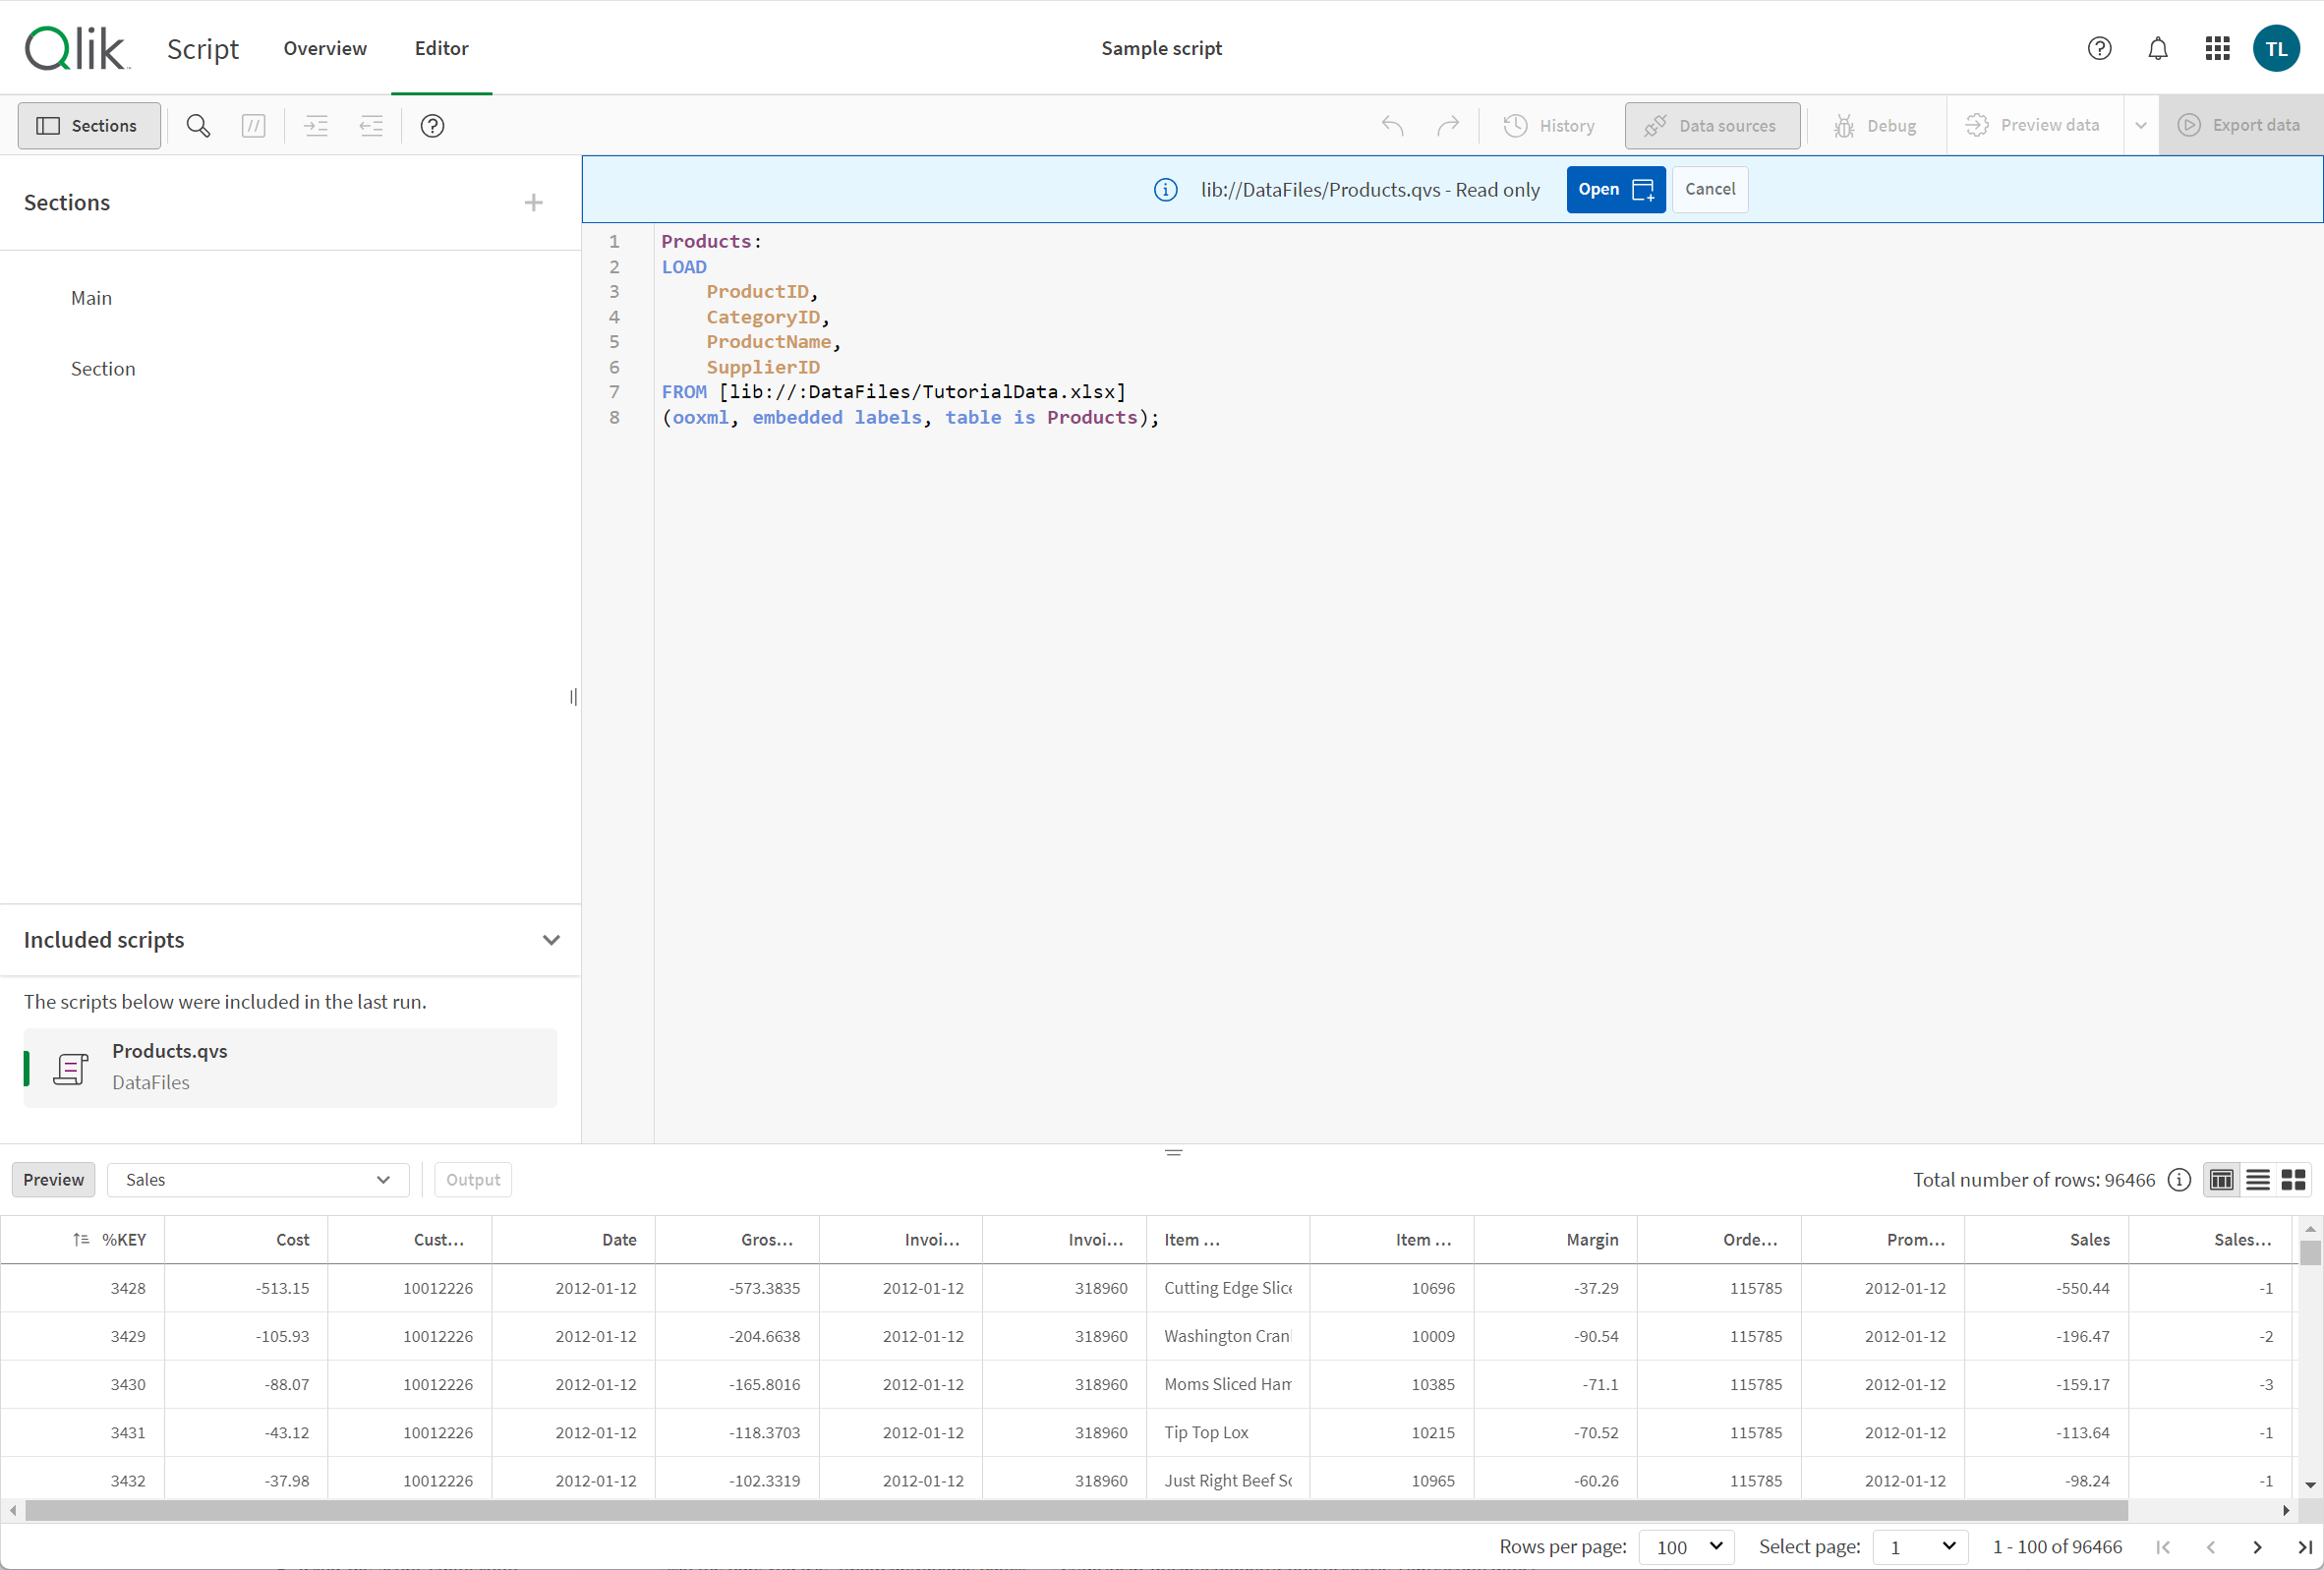The height and width of the screenshot is (1570, 2324).
Task: Click the Open button for Products.qvs
Action: 1609,188
